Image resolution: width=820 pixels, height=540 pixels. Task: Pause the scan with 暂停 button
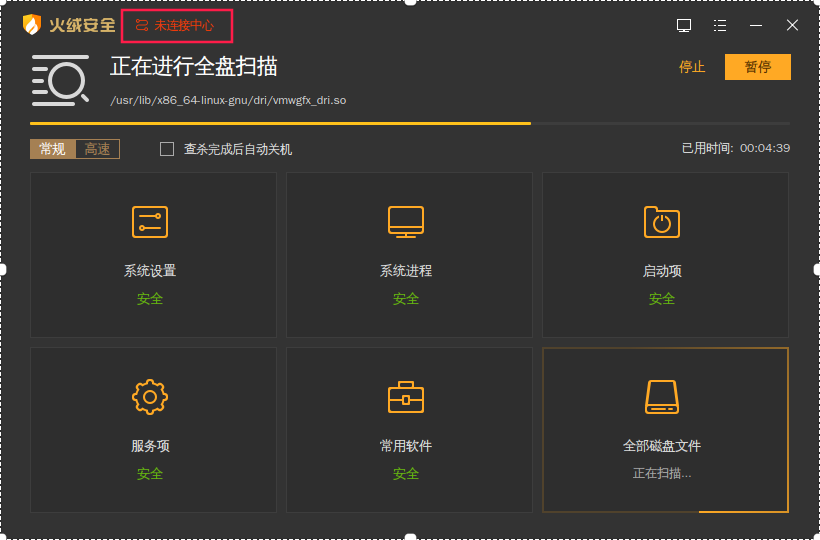[757, 67]
